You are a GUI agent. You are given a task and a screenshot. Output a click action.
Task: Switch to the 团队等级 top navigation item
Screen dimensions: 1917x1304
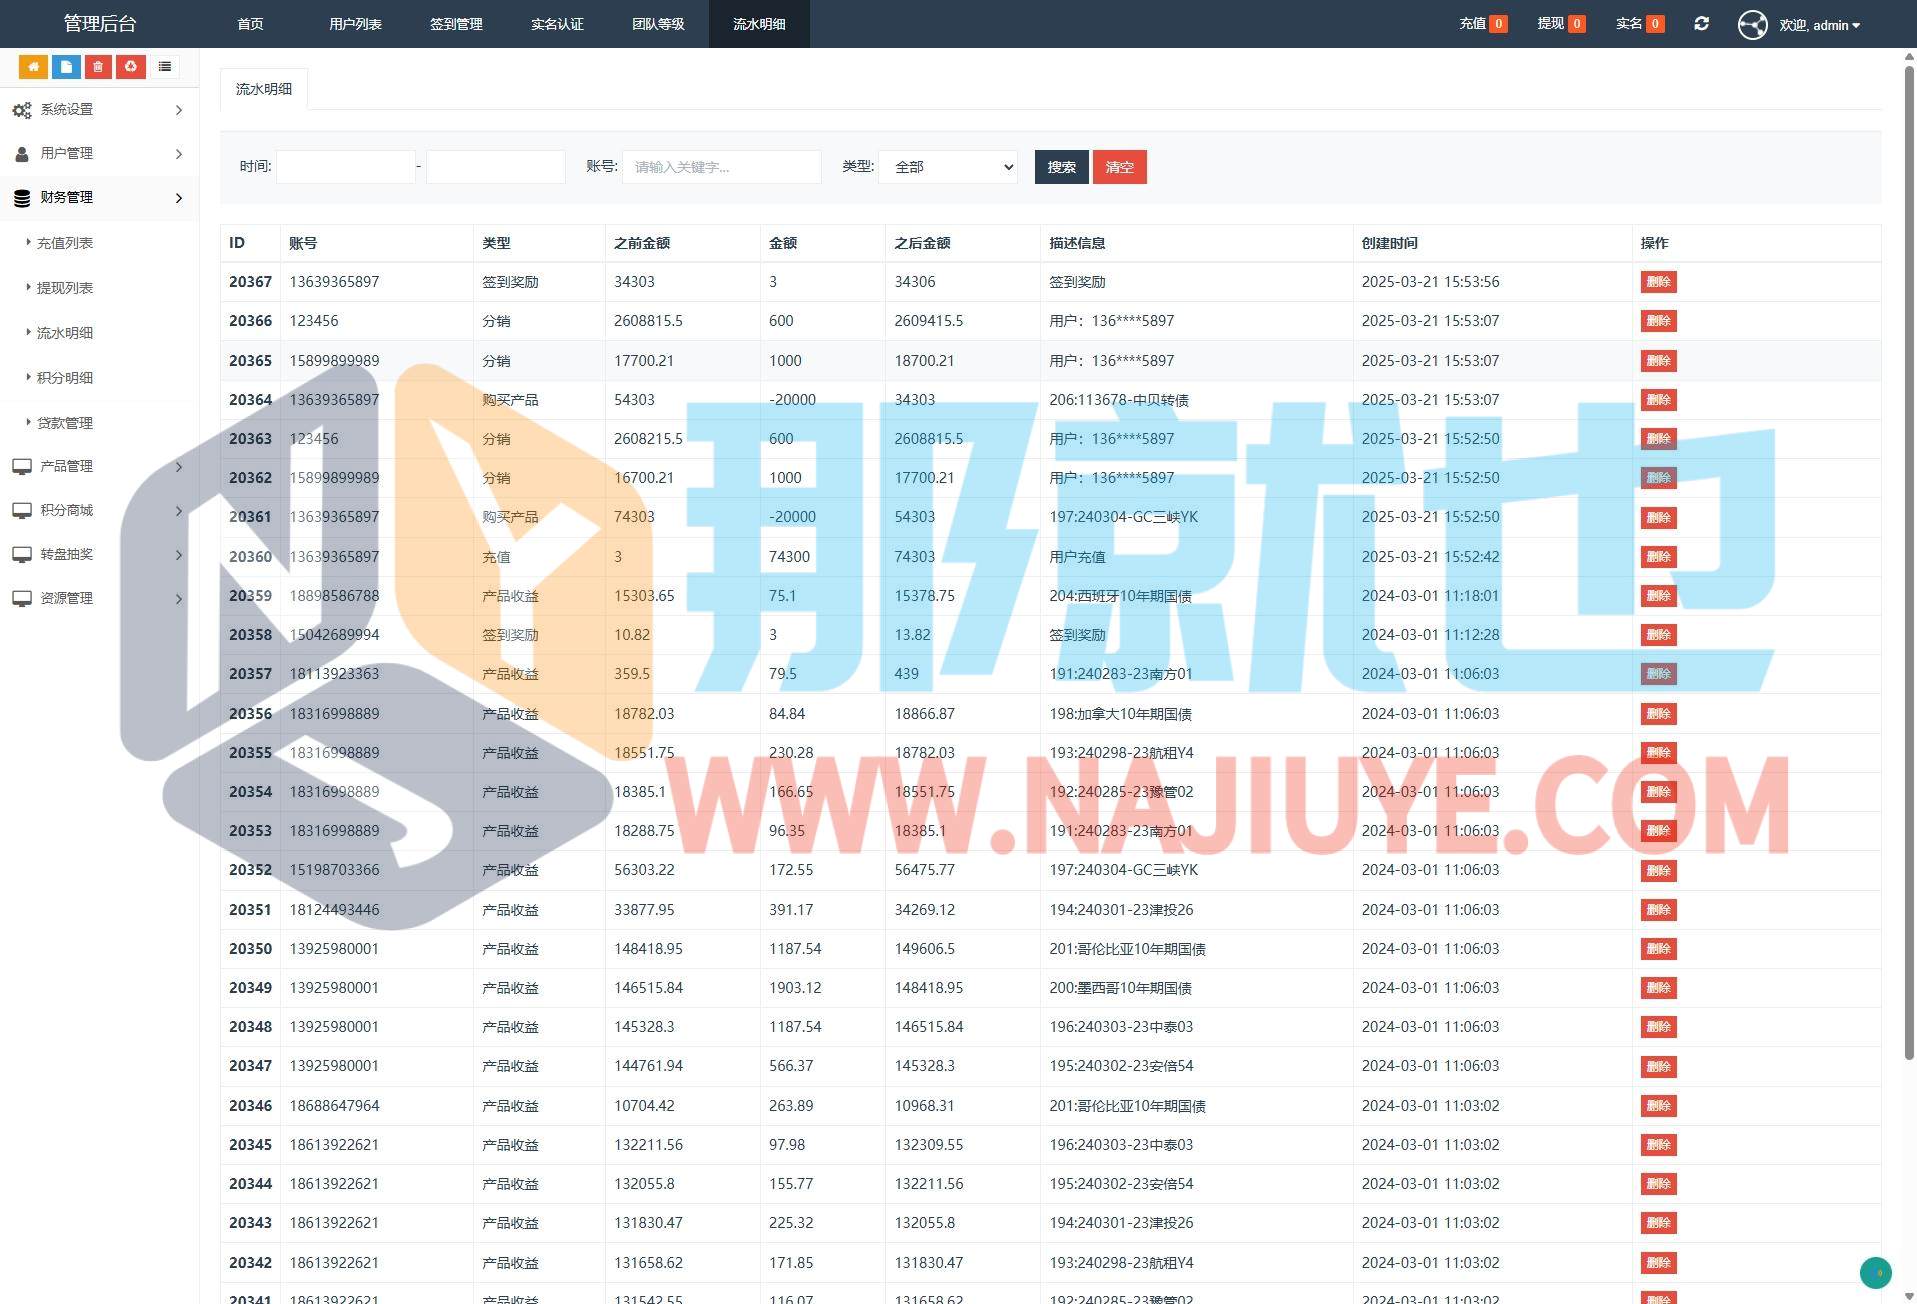click(658, 24)
